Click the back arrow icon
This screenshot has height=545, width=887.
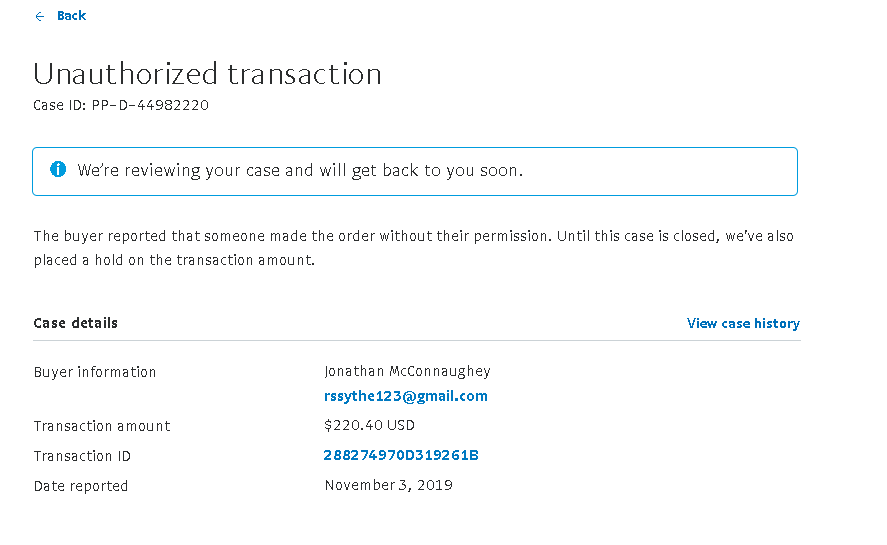40,16
